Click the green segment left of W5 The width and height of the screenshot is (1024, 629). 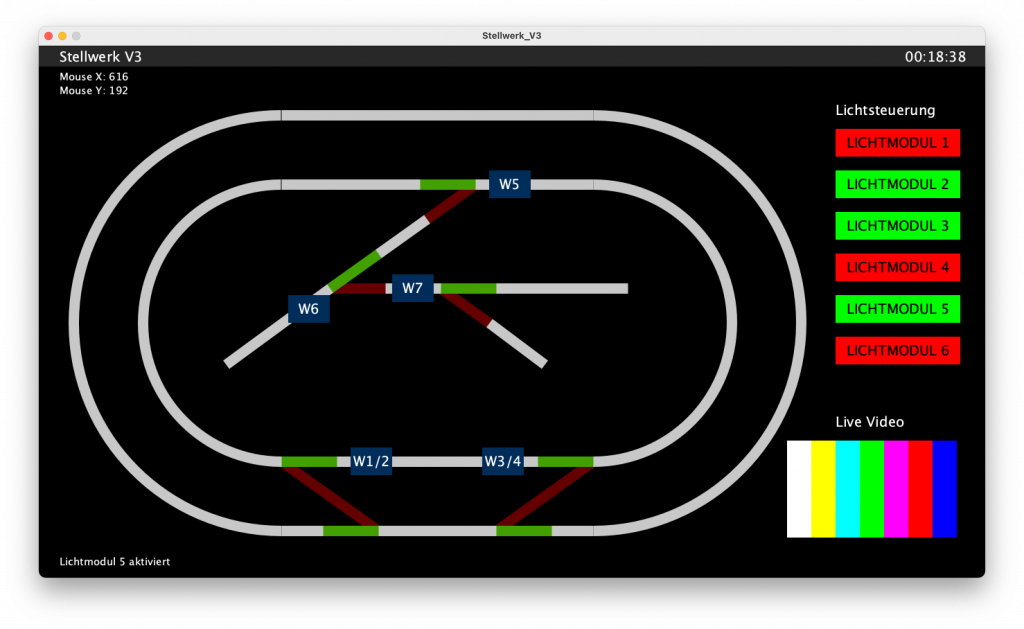click(x=447, y=185)
